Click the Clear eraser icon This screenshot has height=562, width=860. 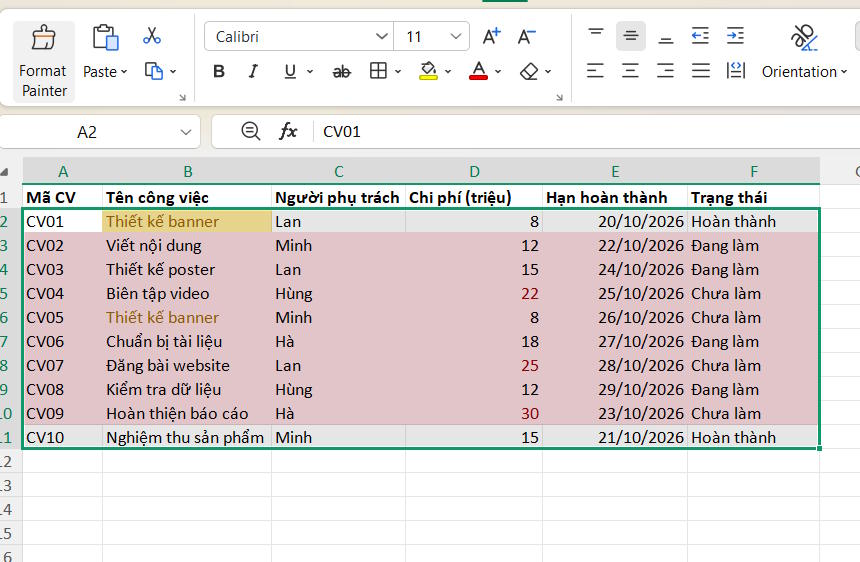pos(529,72)
